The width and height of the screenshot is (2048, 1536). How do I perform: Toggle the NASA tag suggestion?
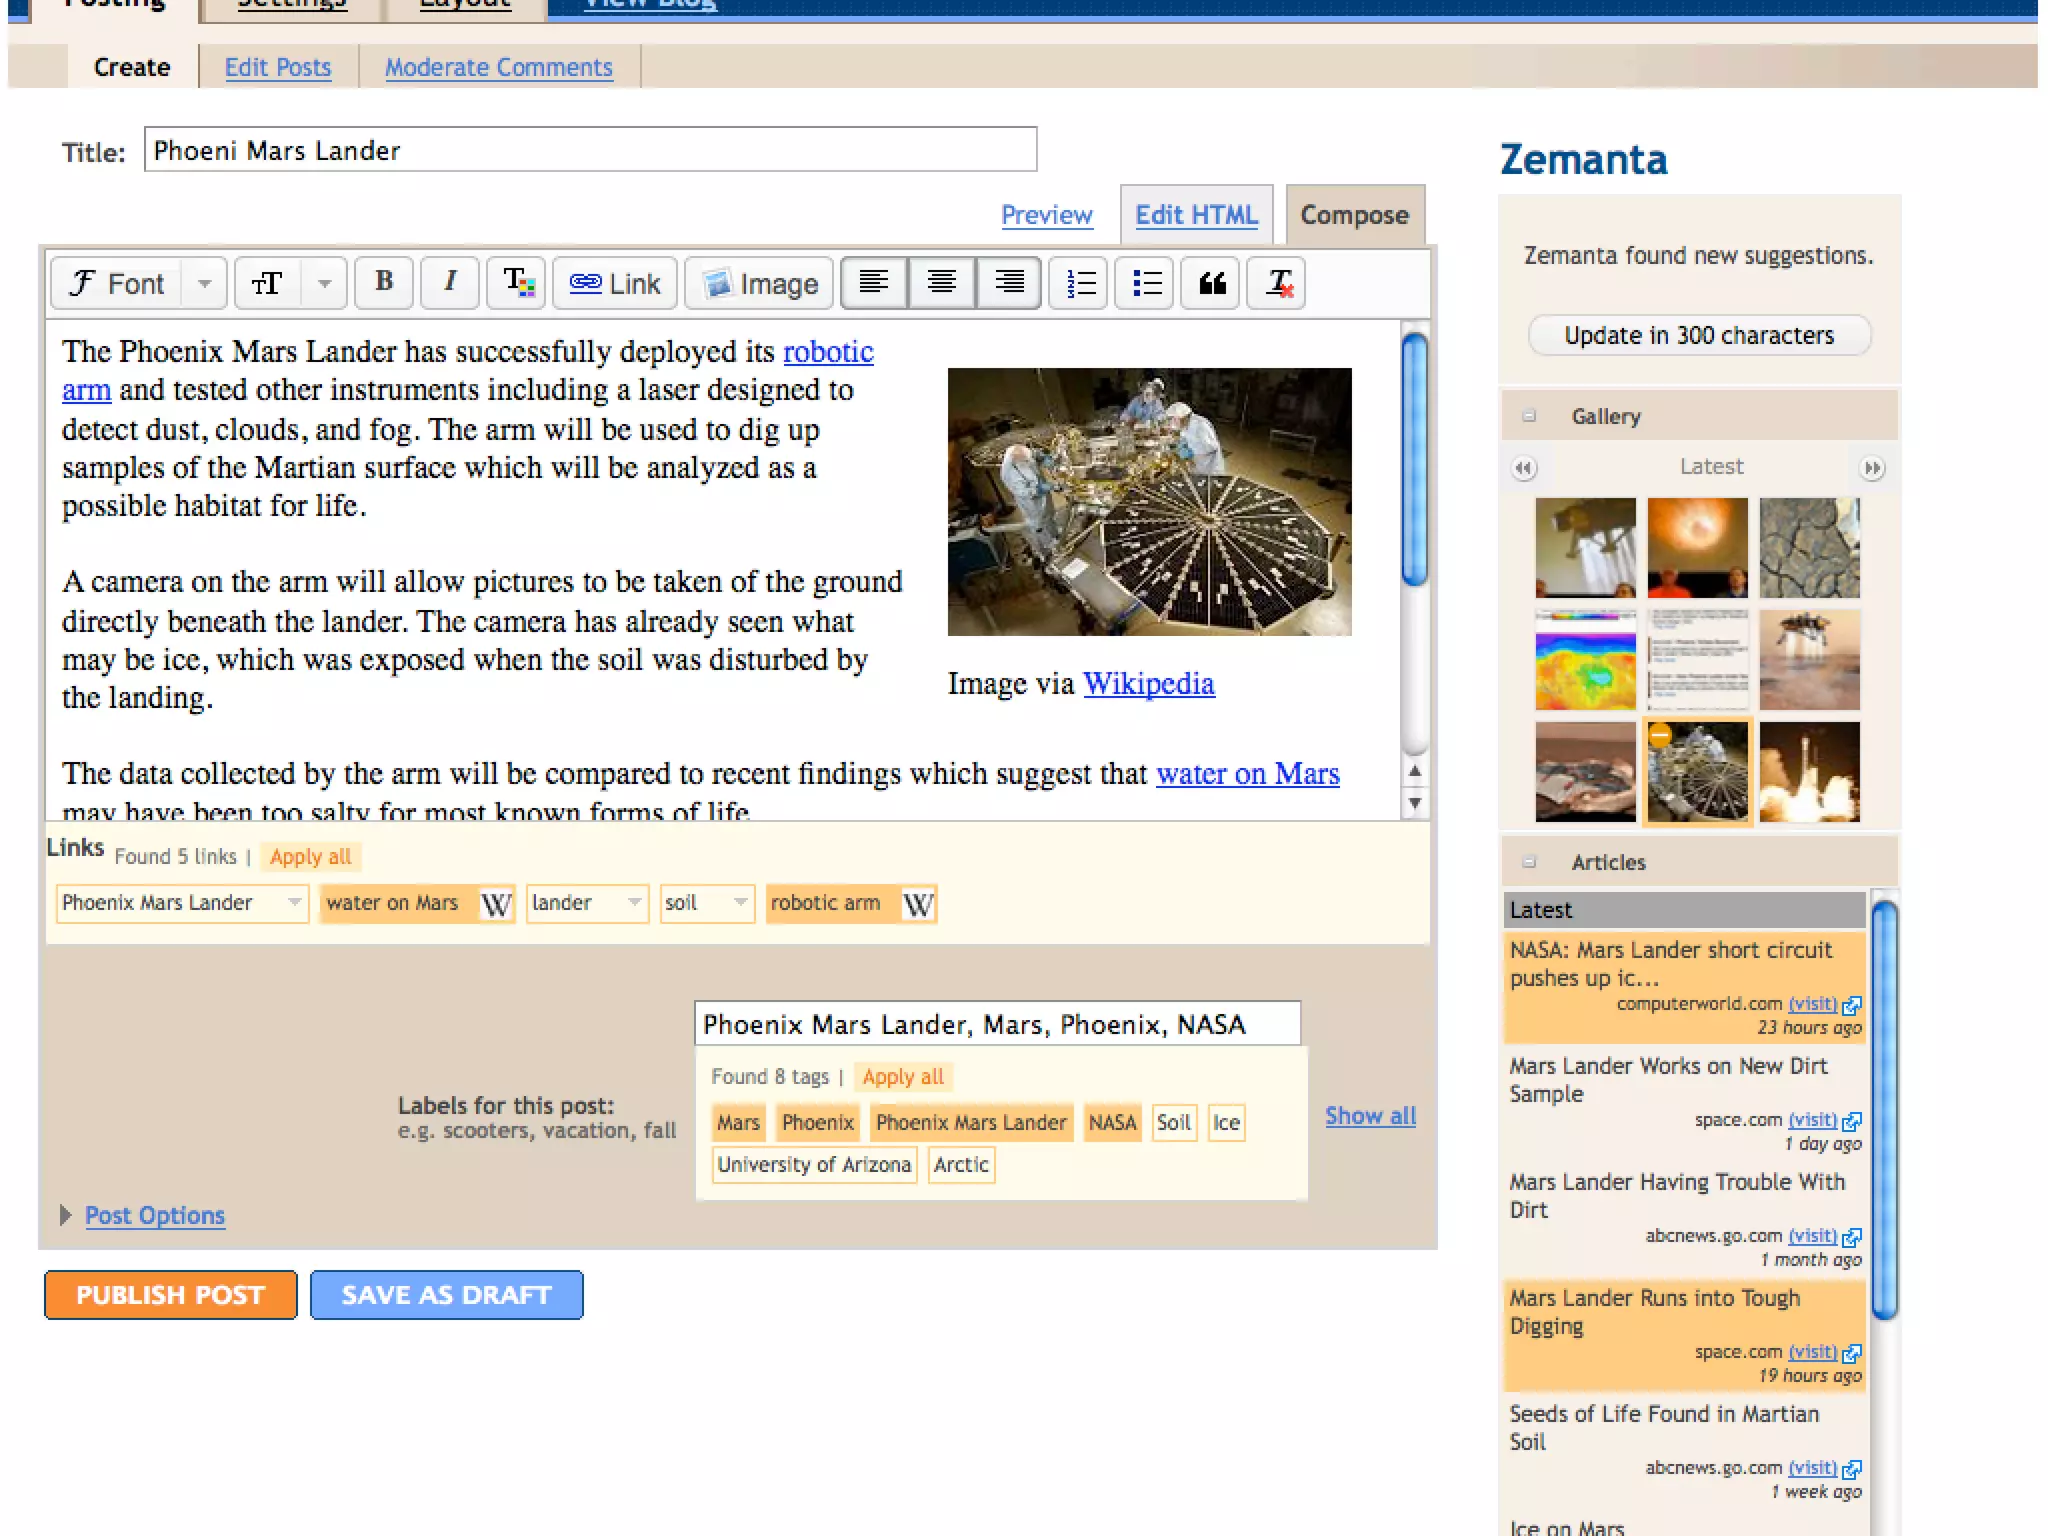[1112, 1122]
